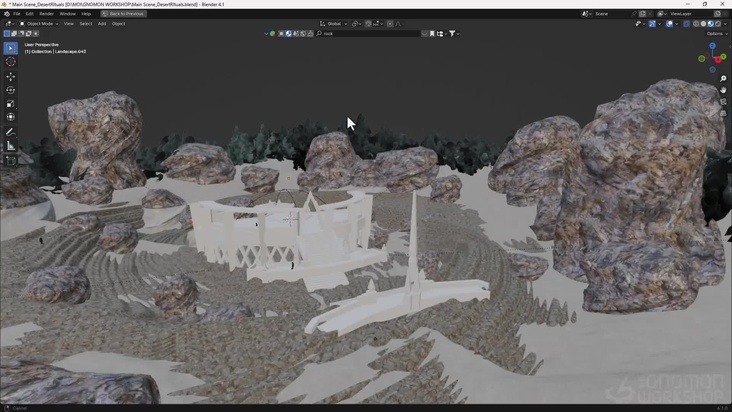Select the Select Box tool
Screen dimensions: 732x412
(x=10, y=48)
